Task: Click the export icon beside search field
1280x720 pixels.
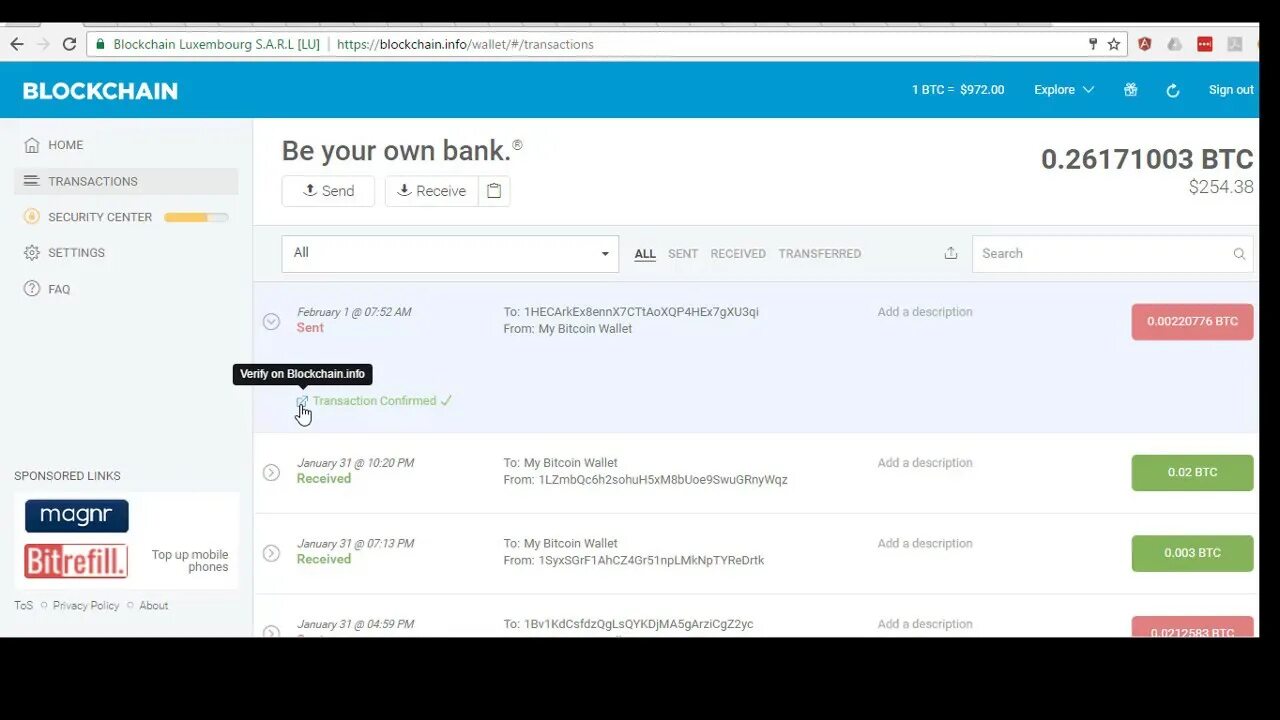Action: pyautogui.click(x=951, y=254)
